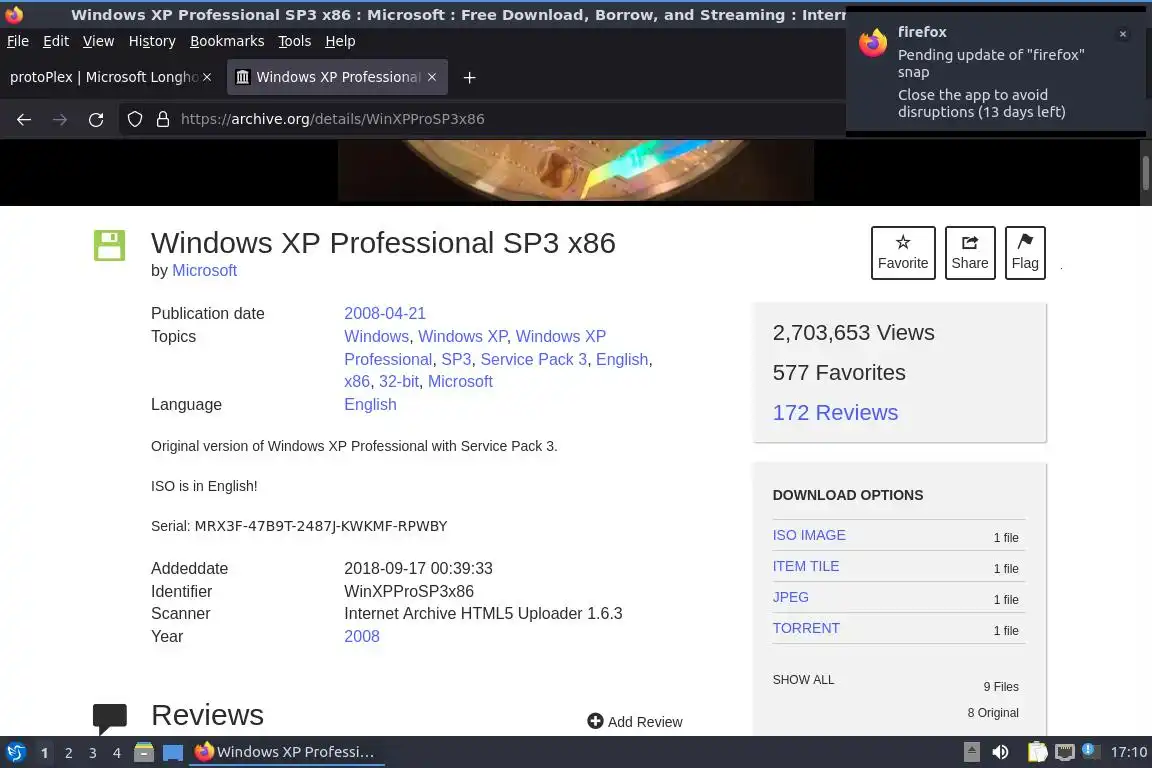Close the Windows XP Professional tab
1152x768 pixels.
[432, 76]
